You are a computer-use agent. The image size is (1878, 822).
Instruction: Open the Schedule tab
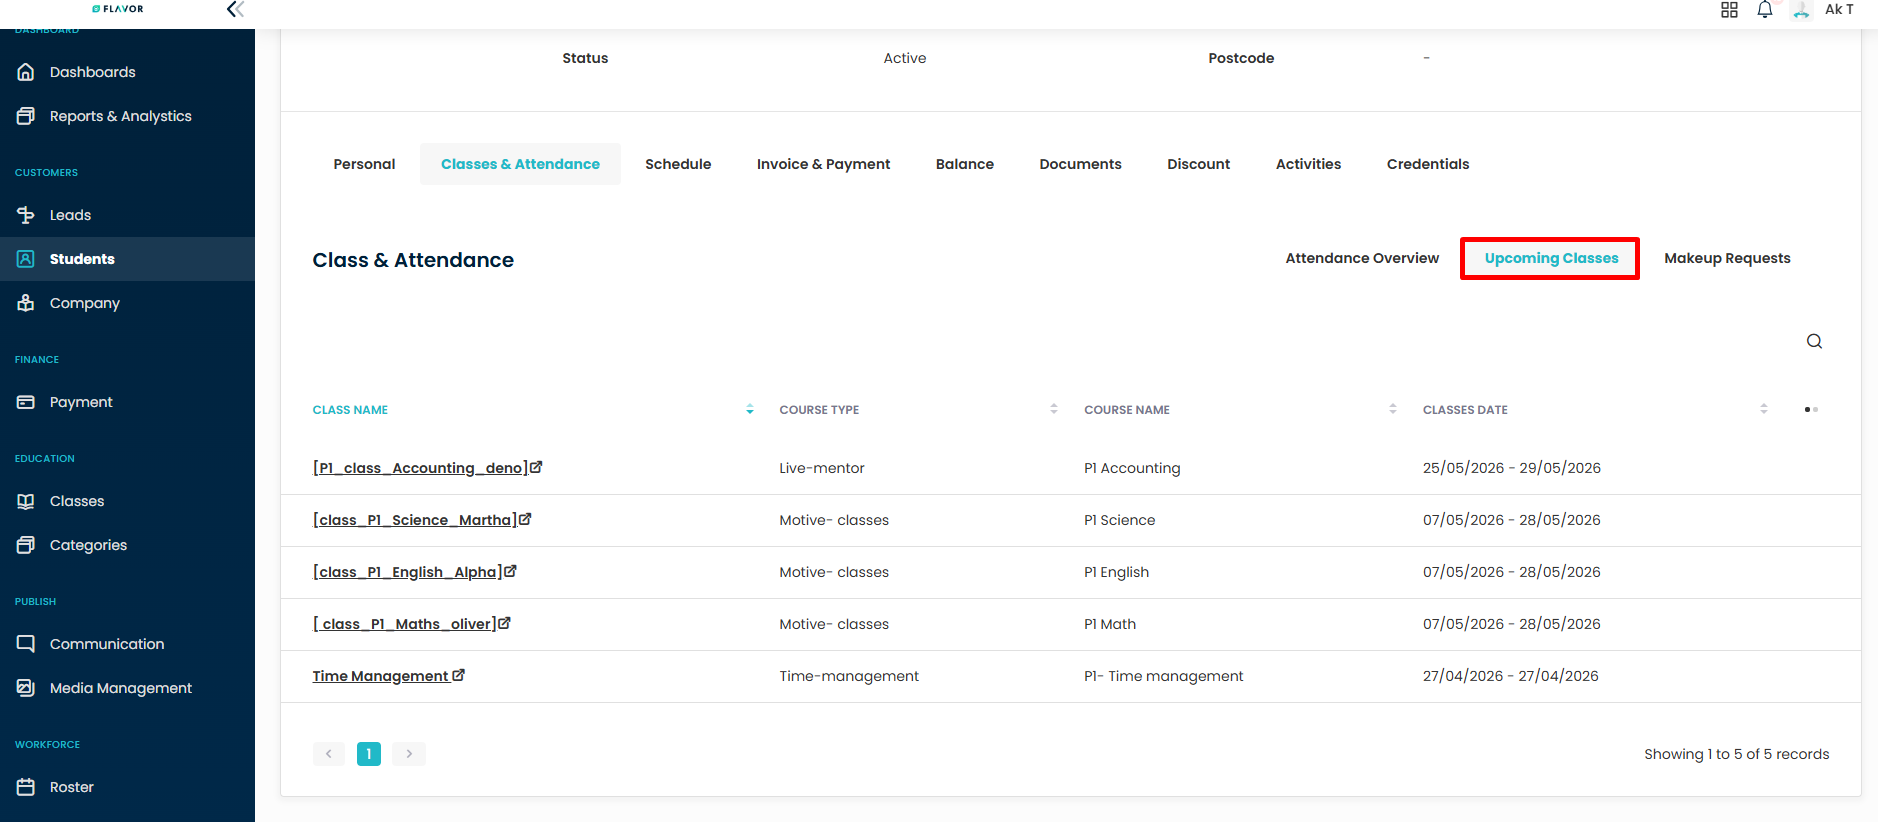click(678, 164)
